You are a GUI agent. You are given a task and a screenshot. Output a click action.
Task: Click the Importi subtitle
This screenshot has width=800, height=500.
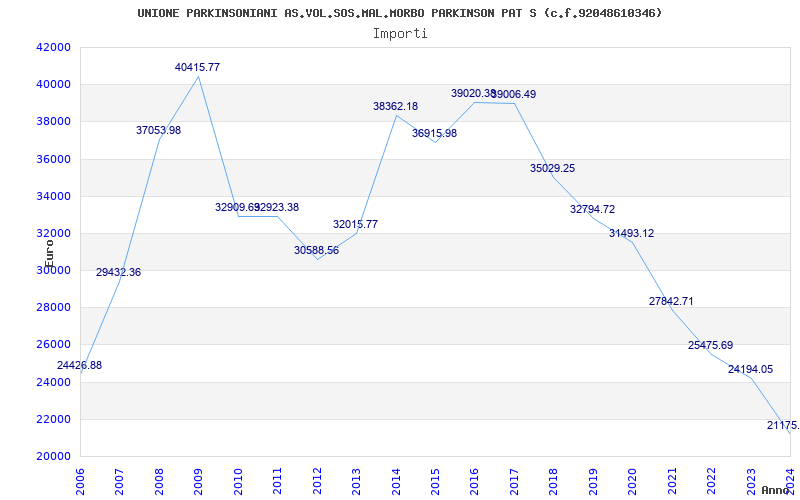pos(400,34)
